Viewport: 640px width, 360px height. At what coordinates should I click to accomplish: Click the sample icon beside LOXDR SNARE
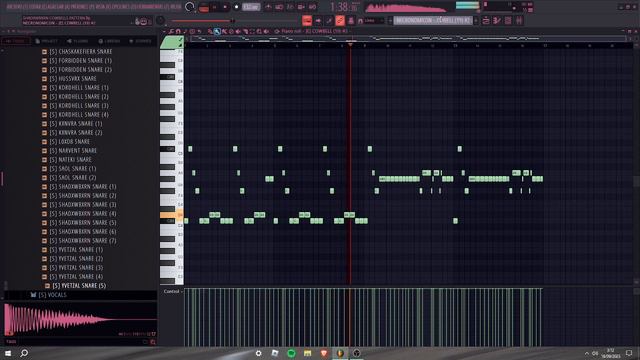click(44, 142)
